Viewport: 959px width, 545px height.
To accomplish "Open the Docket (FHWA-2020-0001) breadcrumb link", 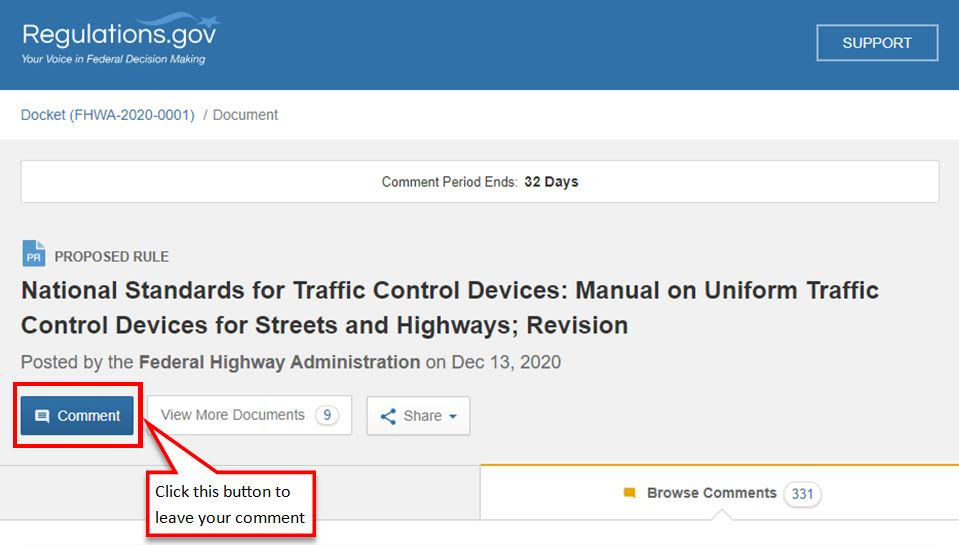I will [108, 115].
